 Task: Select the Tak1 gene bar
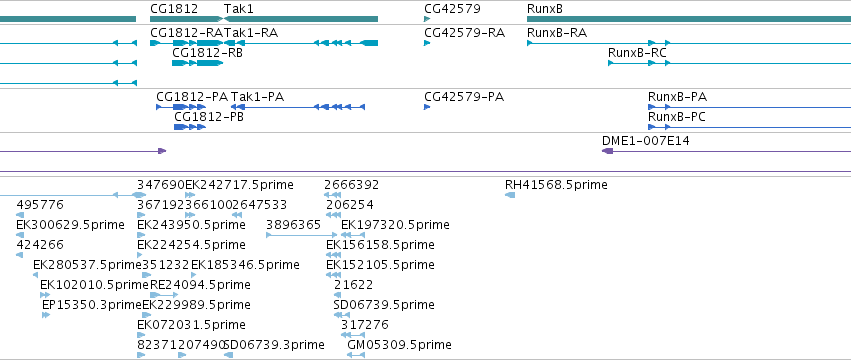click(x=301, y=19)
